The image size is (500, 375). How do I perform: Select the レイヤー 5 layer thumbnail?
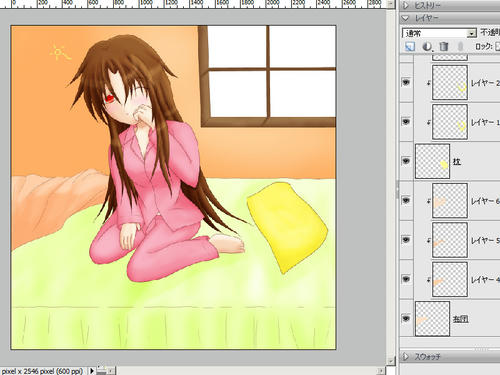point(450,240)
